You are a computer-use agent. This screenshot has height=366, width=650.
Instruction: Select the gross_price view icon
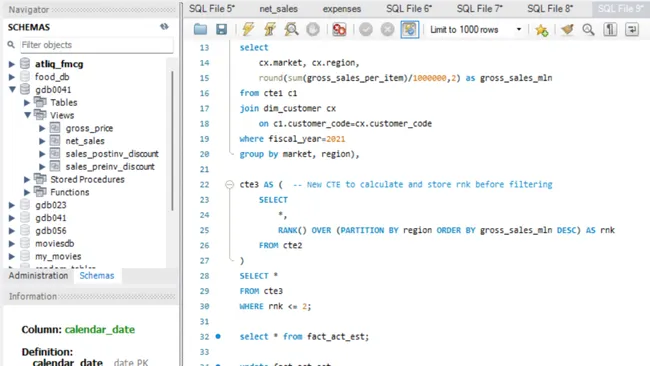55,128
